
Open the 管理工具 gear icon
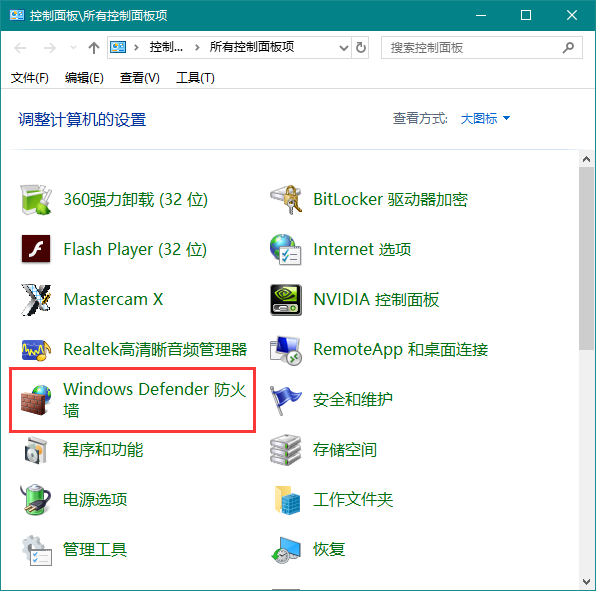(36, 550)
